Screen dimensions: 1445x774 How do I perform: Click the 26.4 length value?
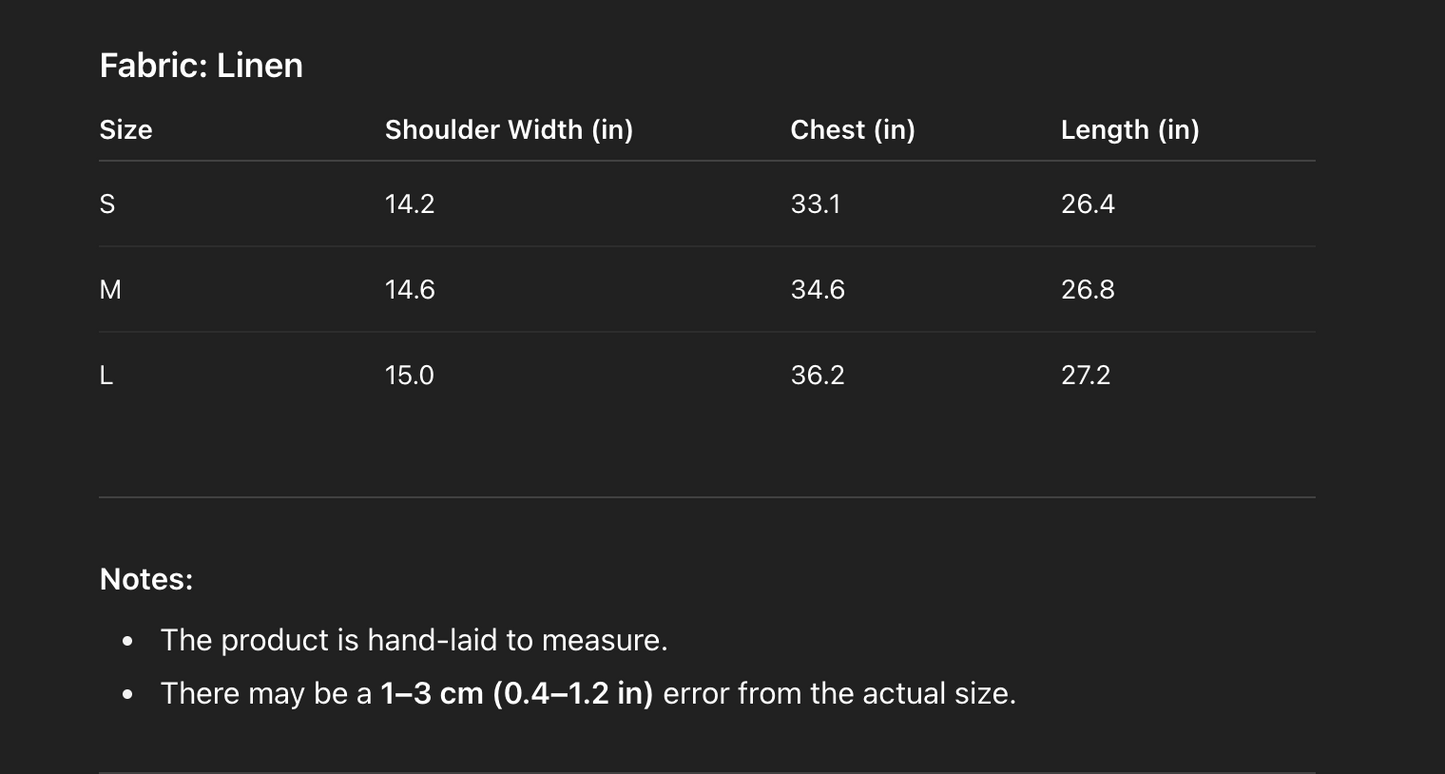click(x=1087, y=204)
